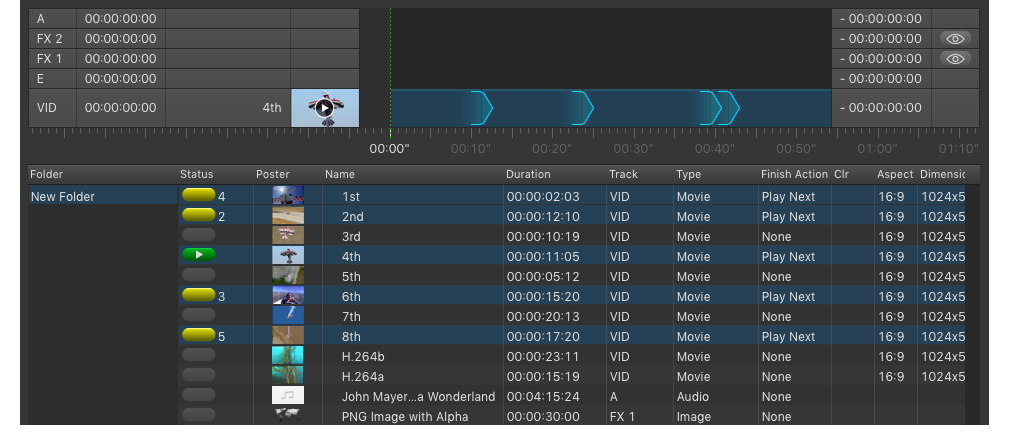This screenshot has height=445, width=1009.
Task: Click the 7th movie duration 00:00:20:13
Action: (x=543, y=316)
